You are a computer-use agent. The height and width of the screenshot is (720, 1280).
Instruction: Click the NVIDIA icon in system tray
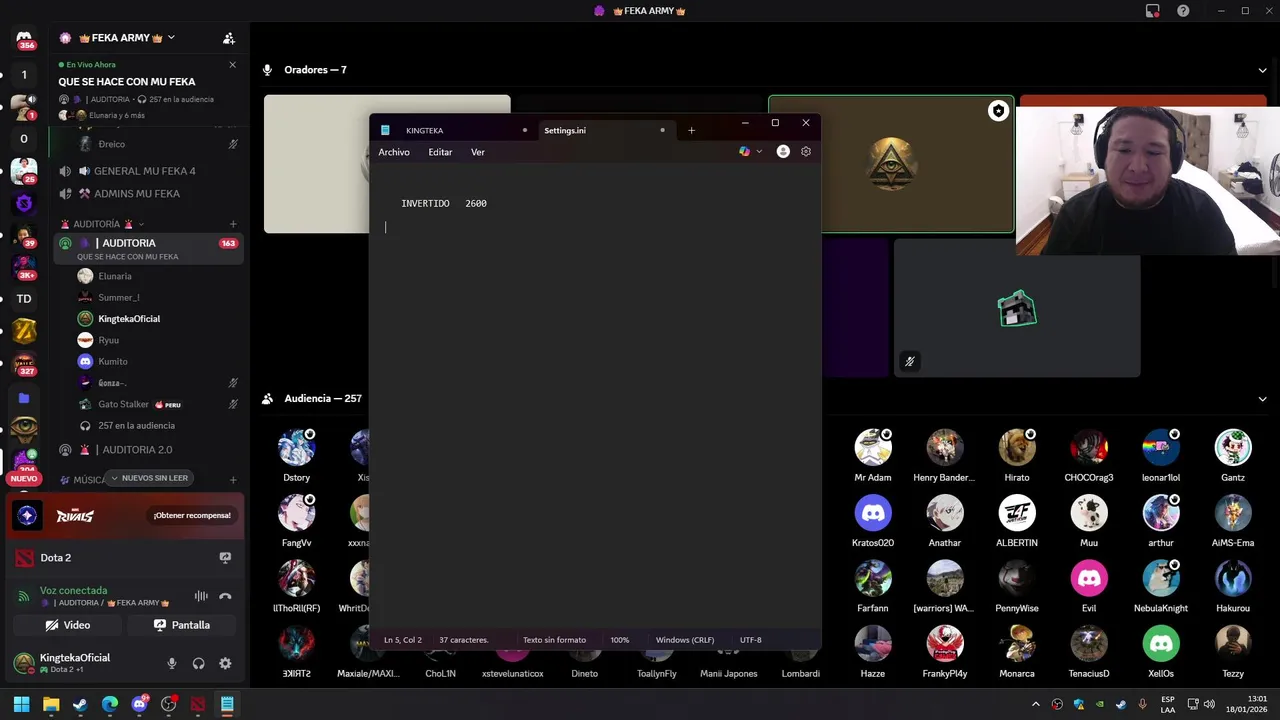coord(1099,704)
